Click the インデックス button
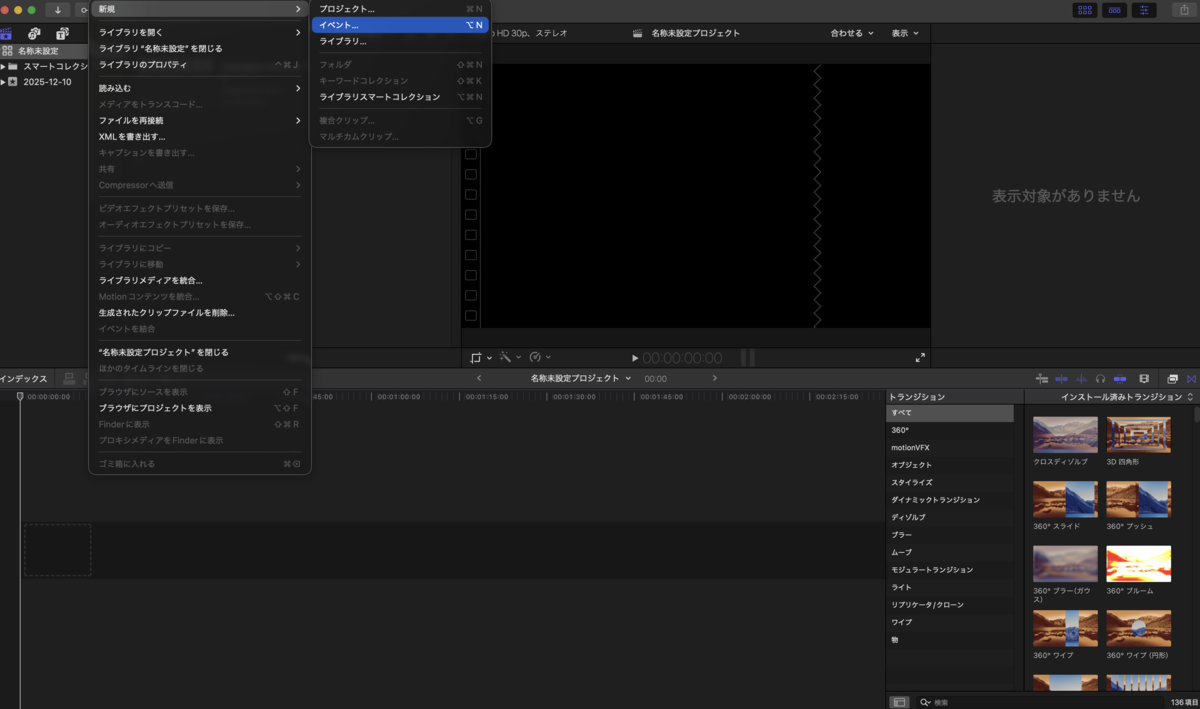The image size is (1200, 709). pos(24,379)
